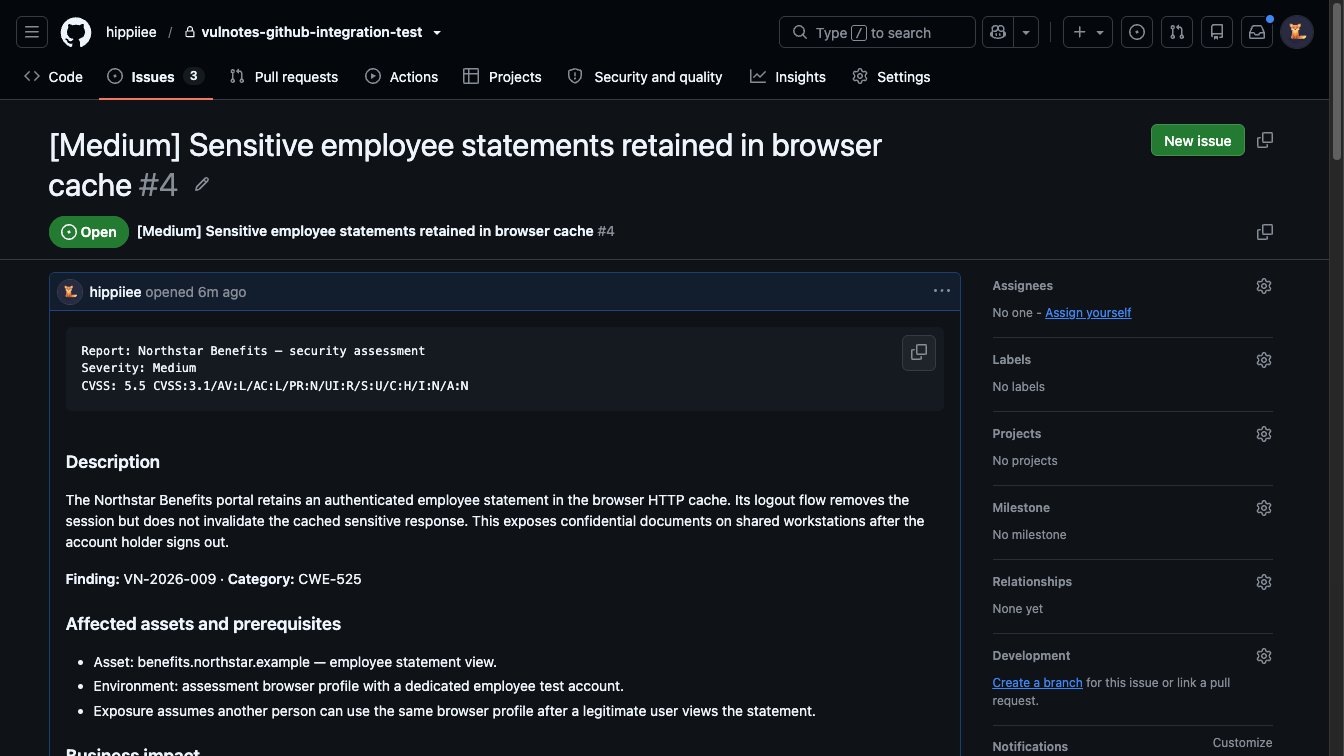Switch to the Issues tab
The width and height of the screenshot is (1344, 756).
pos(155,77)
